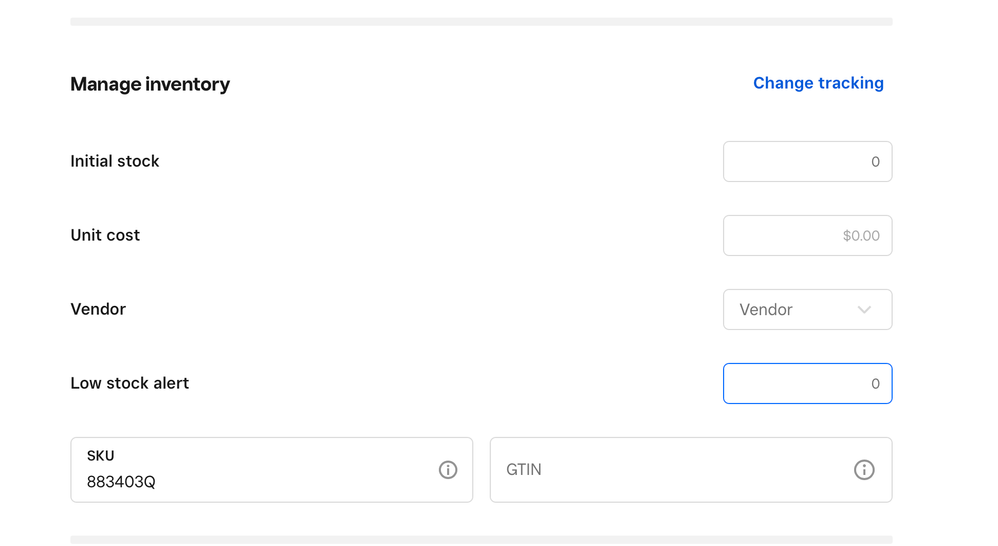998x546 pixels.
Task: Click the Vendor dropdown chevron arrow
Action: point(864,310)
